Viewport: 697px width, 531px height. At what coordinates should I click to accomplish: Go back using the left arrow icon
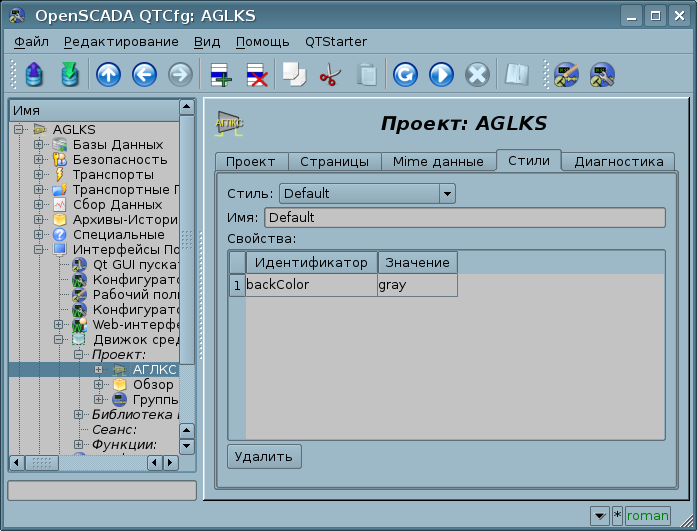144,74
